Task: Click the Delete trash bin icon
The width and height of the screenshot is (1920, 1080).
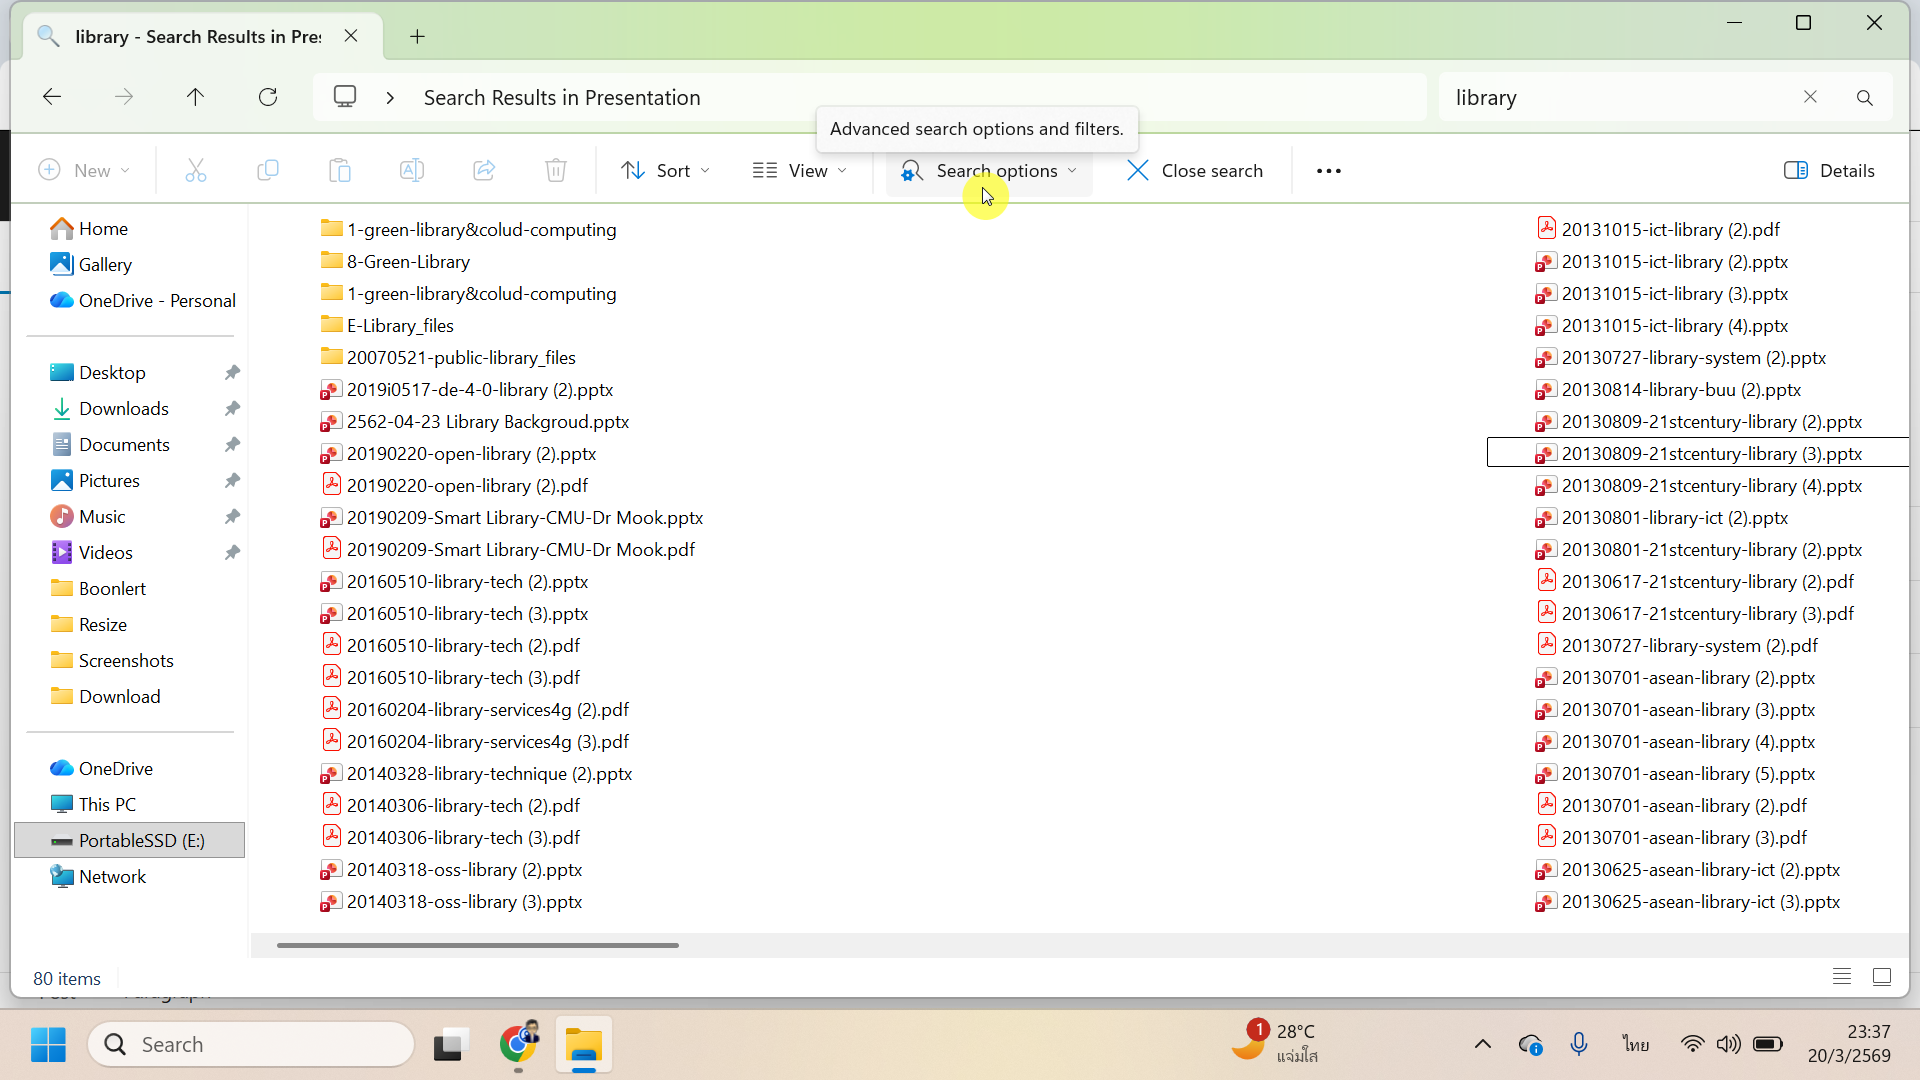Action: point(556,171)
